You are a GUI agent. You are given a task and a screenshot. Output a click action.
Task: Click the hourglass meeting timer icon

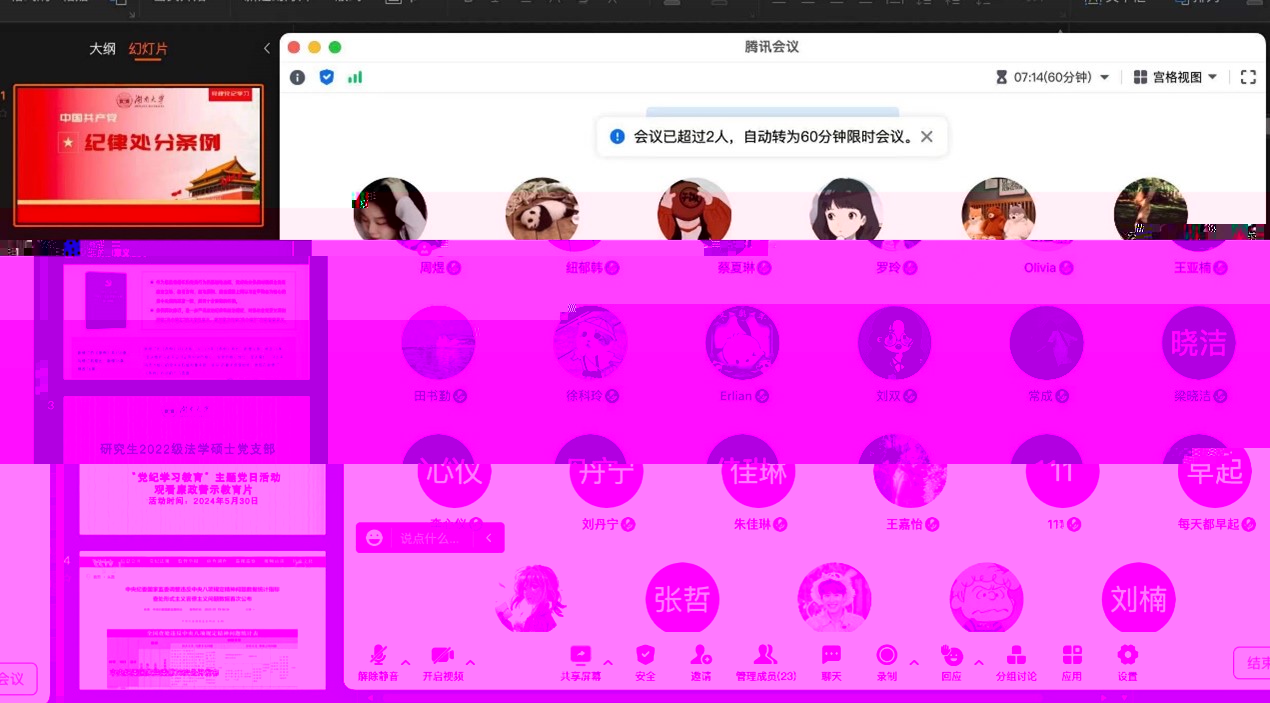click(x=1001, y=77)
